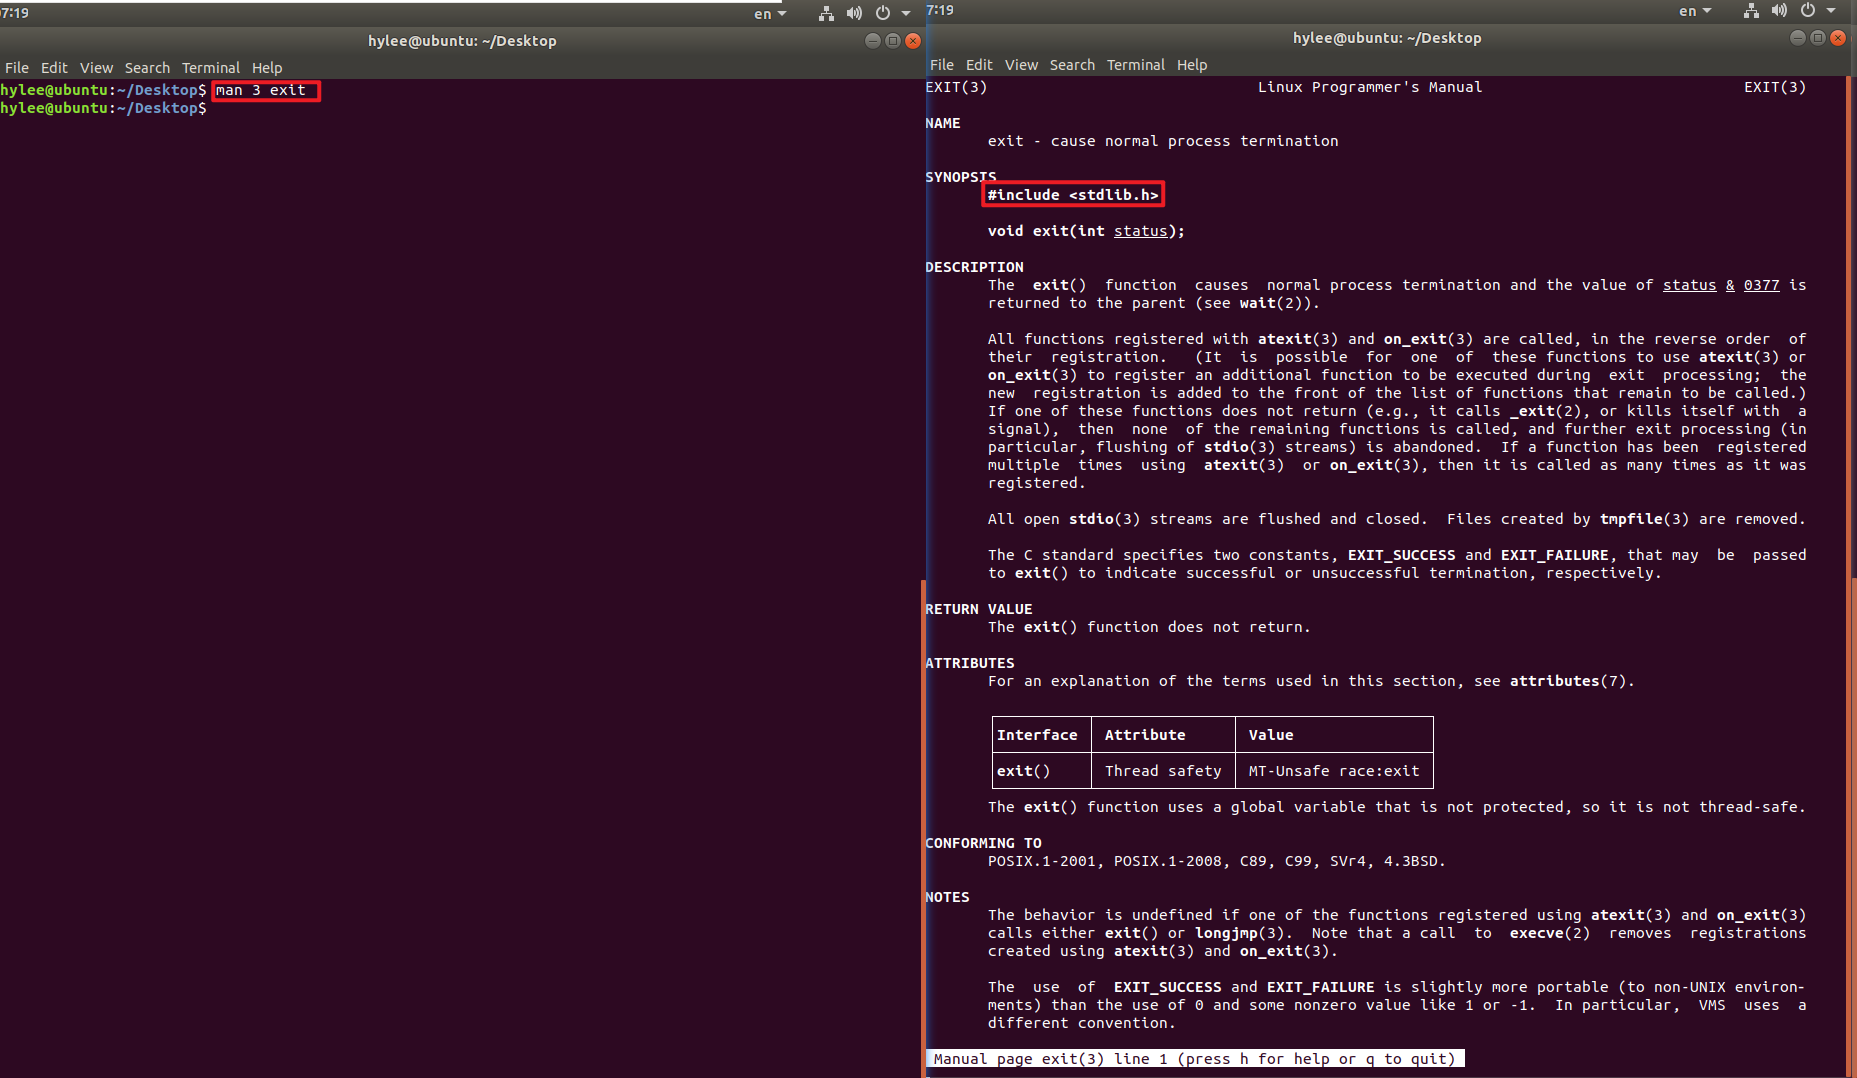1857x1078 pixels.
Task: Click the clock 7:19 in right top bar
Action: click(940, 10)
